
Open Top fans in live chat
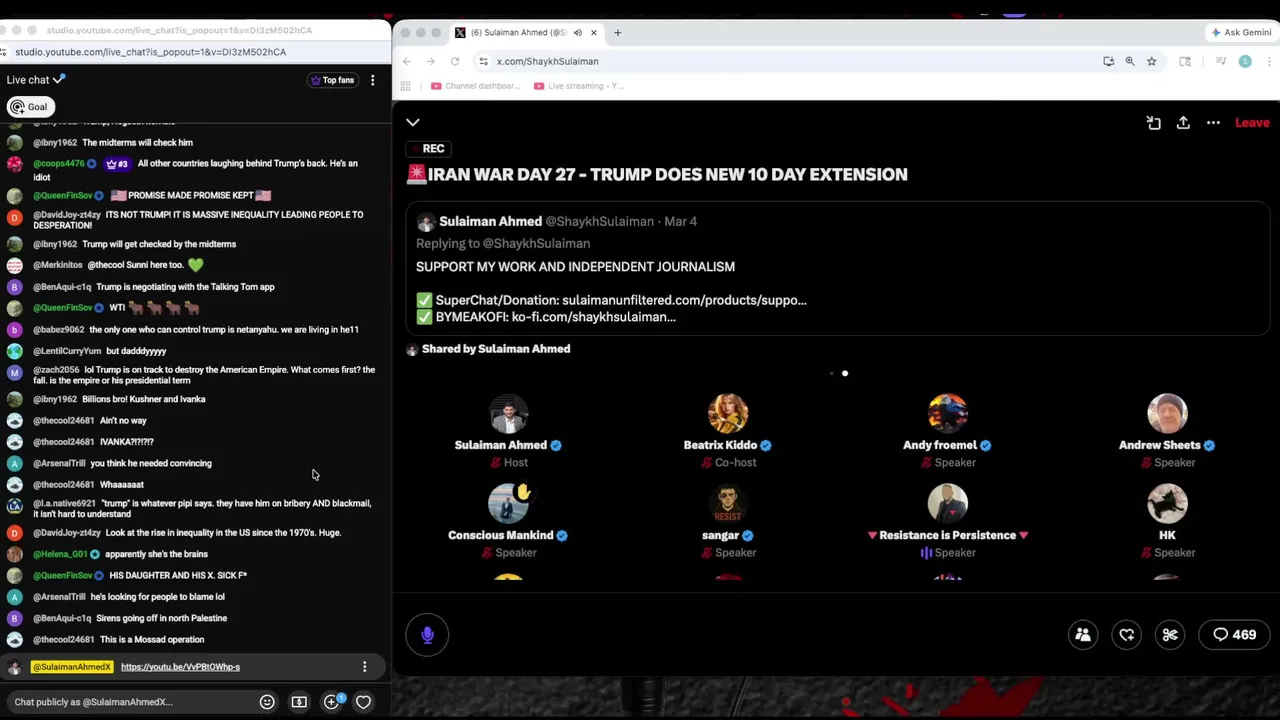[x=332, y=80]
